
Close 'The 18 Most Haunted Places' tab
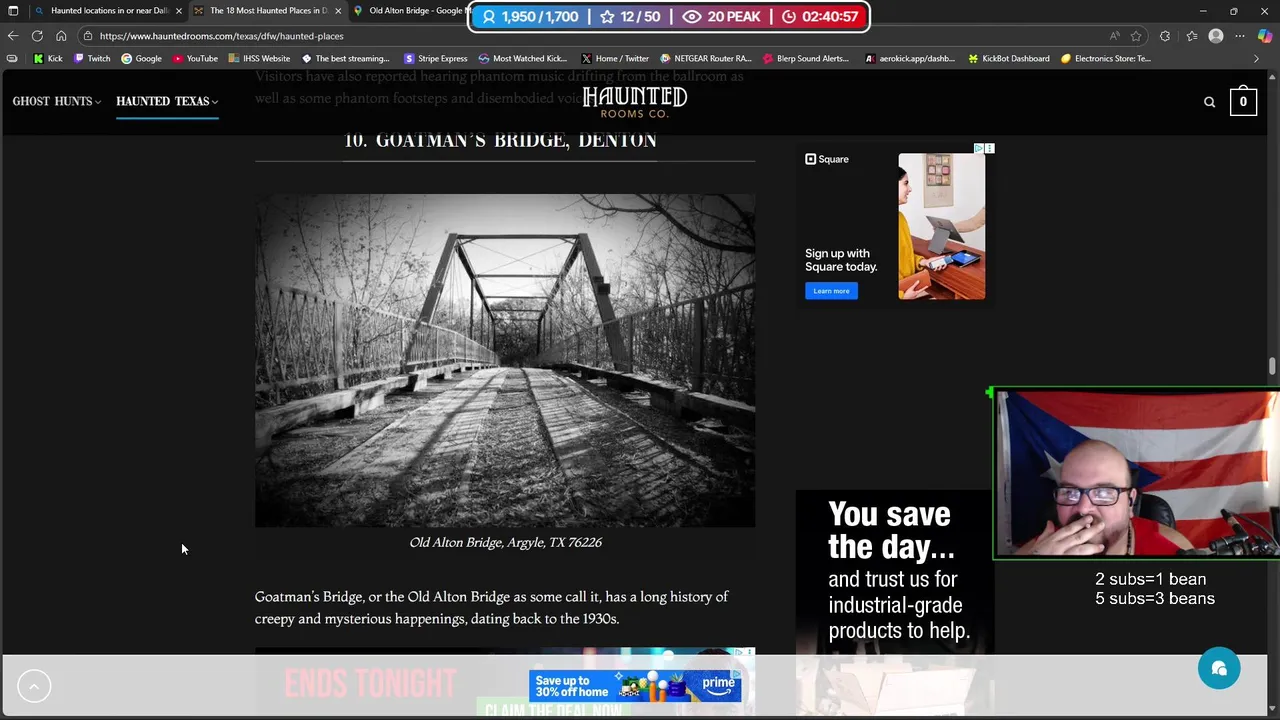pyautogui.click(x=338, y=11)
